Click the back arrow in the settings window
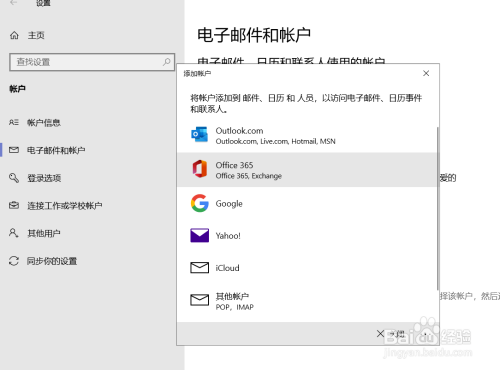The height and width of the screenshot is (370, 500). 13,3
